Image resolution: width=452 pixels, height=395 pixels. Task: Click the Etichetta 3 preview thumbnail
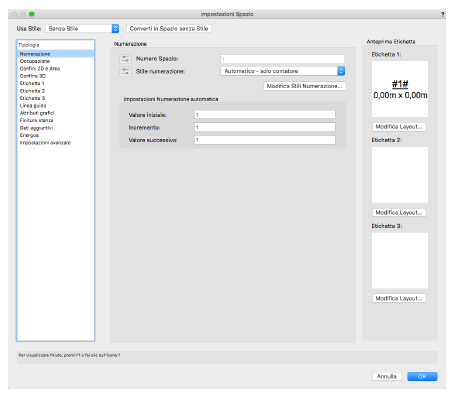tap(400, 261)
